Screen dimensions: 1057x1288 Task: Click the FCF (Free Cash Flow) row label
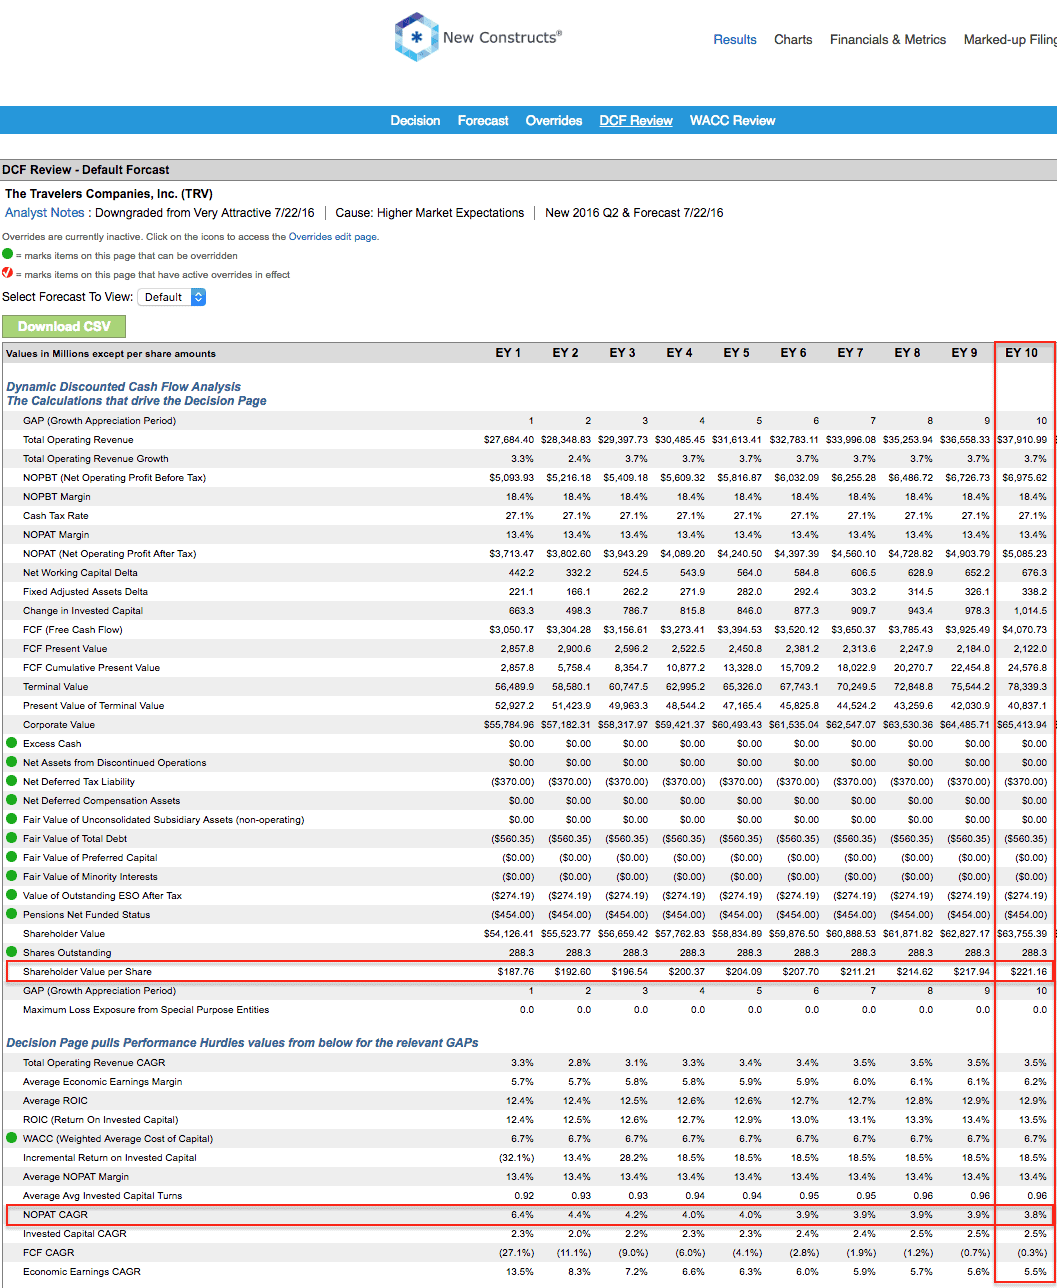click(x=72, y=629)
